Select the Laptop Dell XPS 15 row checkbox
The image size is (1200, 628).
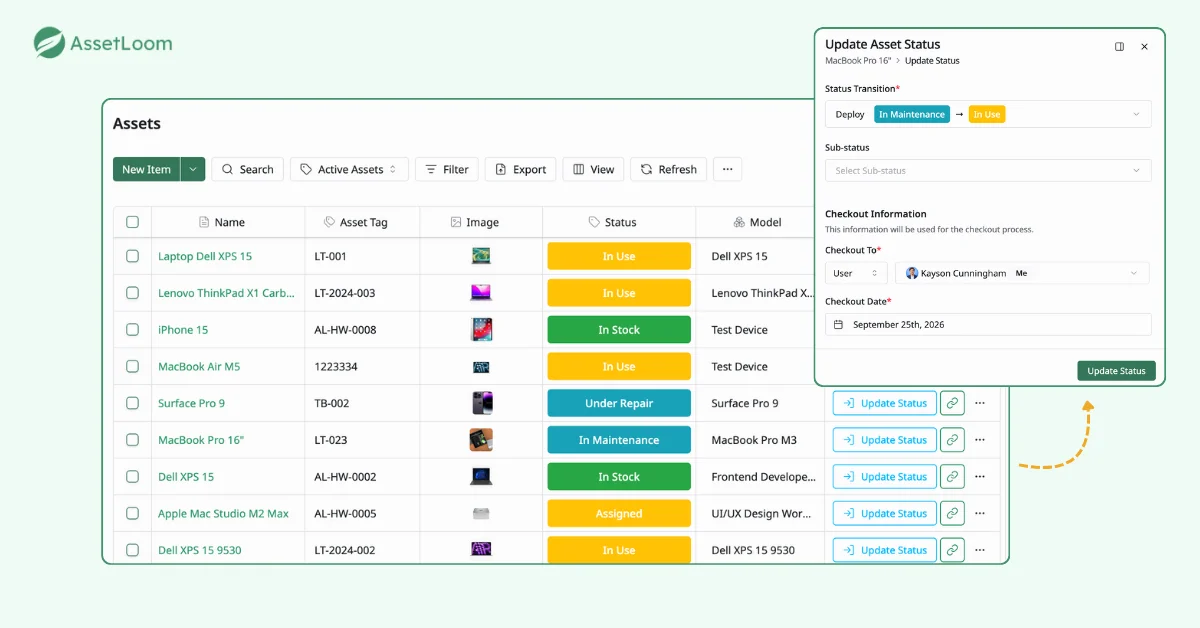[132, 256]
